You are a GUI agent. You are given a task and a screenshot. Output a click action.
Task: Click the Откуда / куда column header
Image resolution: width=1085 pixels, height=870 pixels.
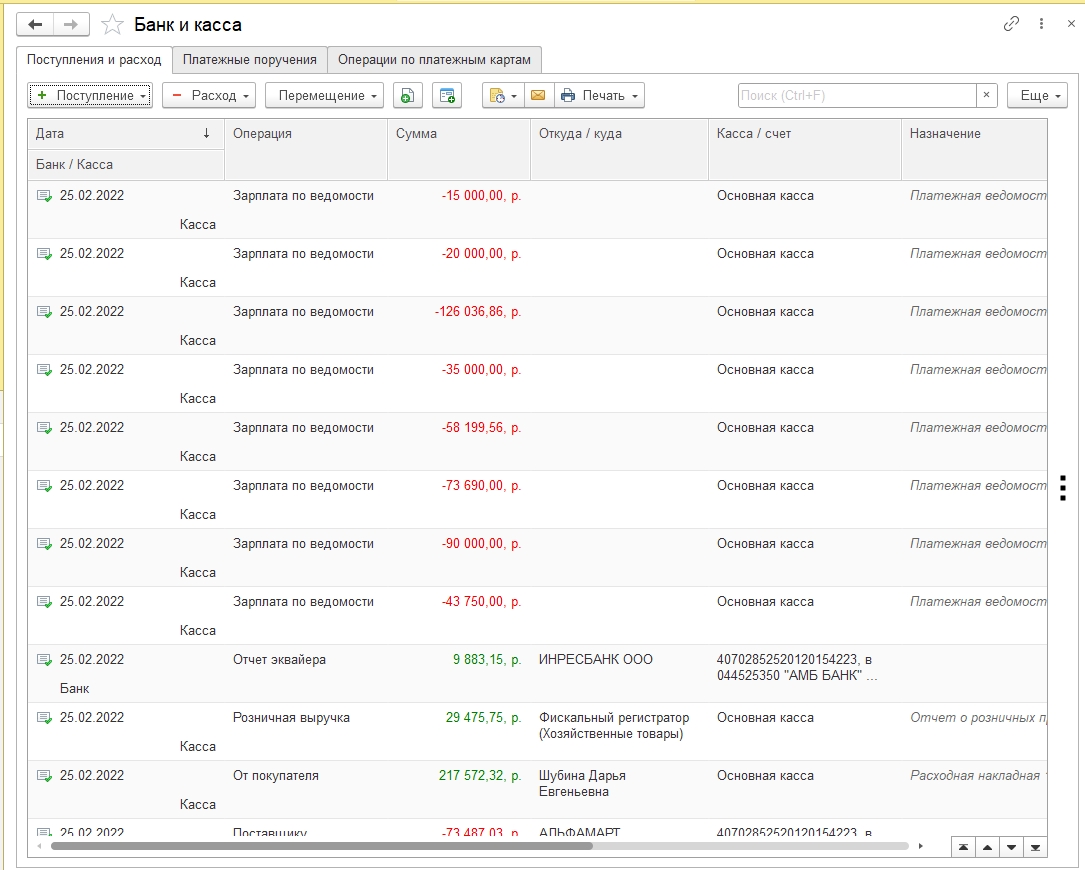[619, 149]
